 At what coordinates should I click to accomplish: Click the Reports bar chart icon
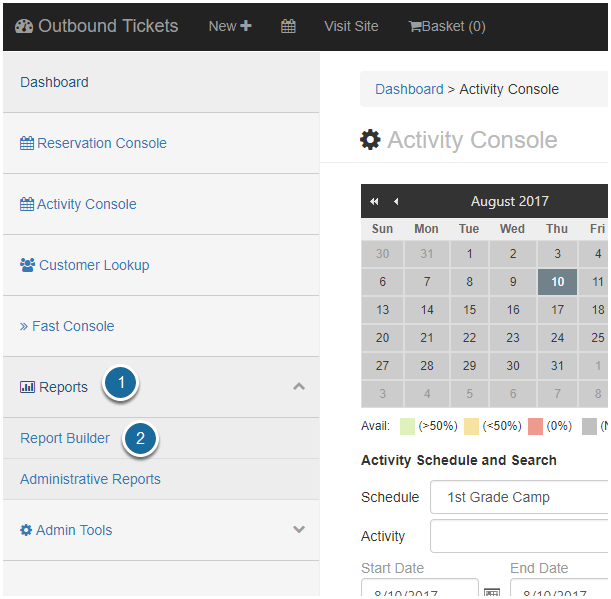[27, 387]
